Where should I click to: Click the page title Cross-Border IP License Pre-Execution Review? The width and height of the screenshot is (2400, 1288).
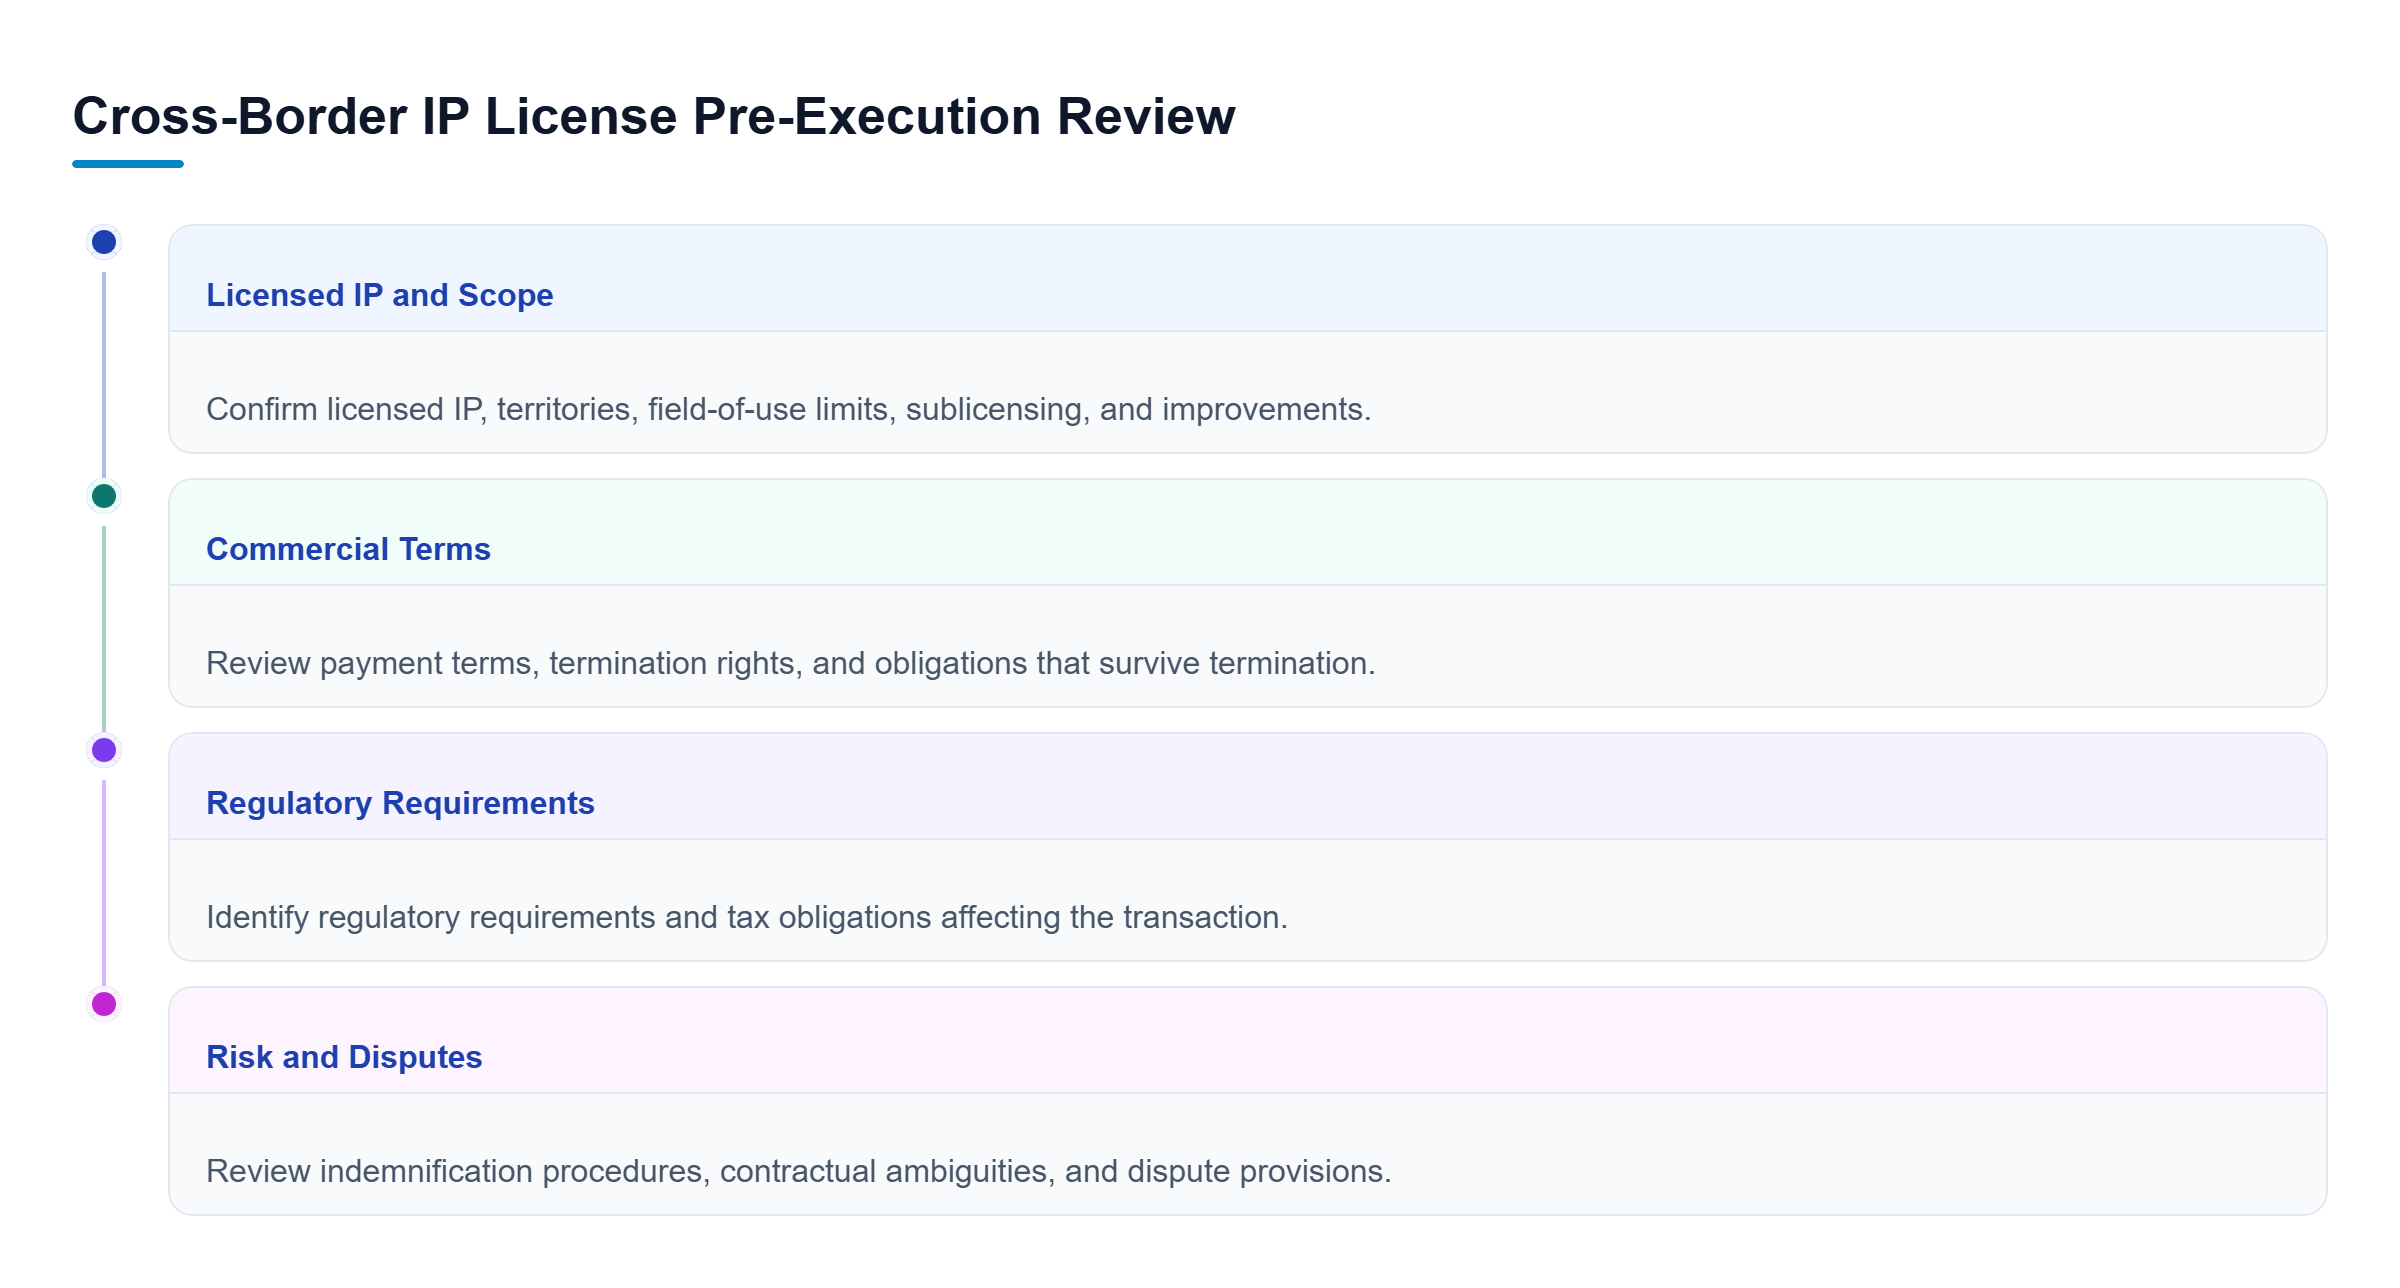point(654,116)
